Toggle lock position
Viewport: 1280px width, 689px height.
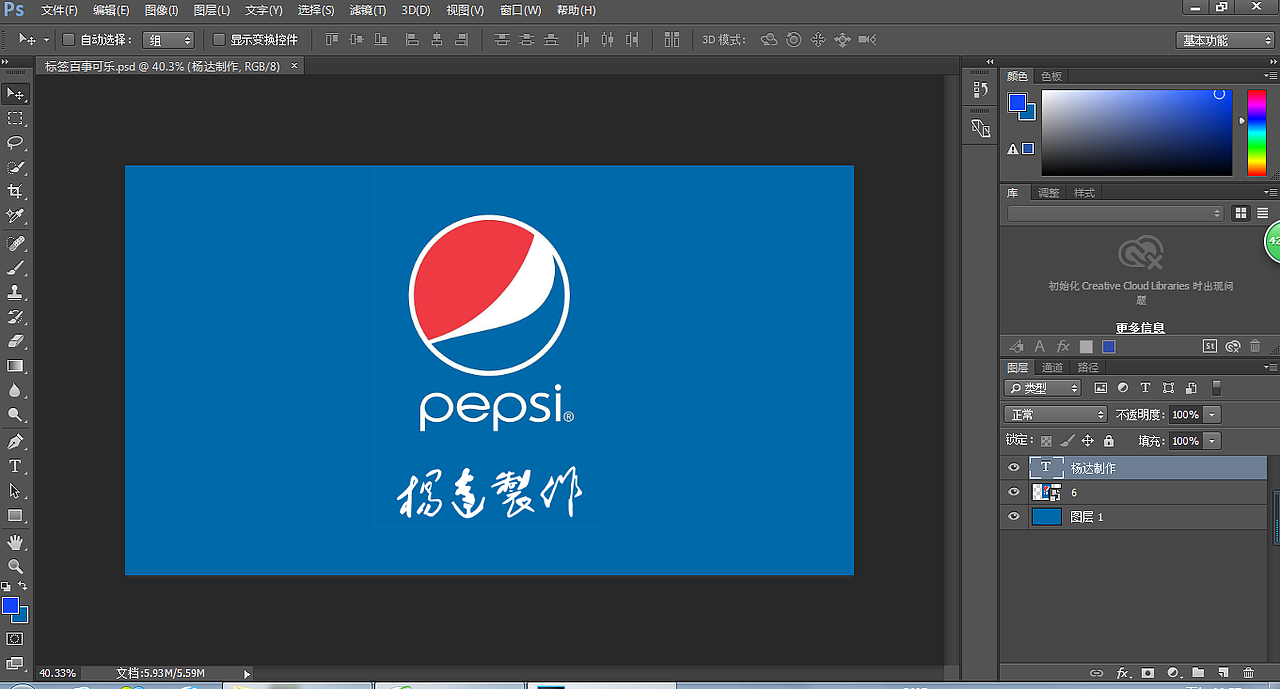(x=1088, y=440)
